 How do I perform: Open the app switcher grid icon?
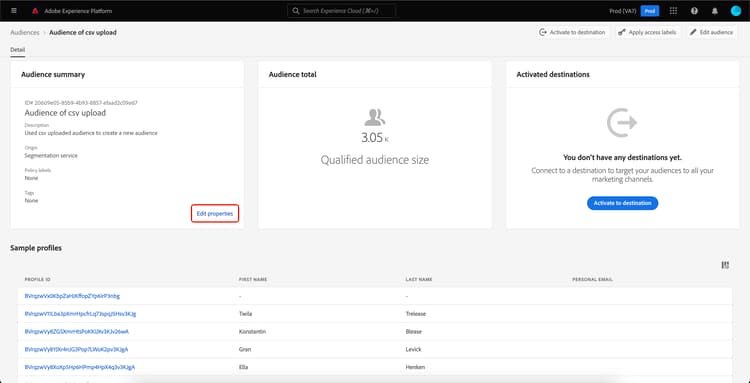tap(673, 11)
